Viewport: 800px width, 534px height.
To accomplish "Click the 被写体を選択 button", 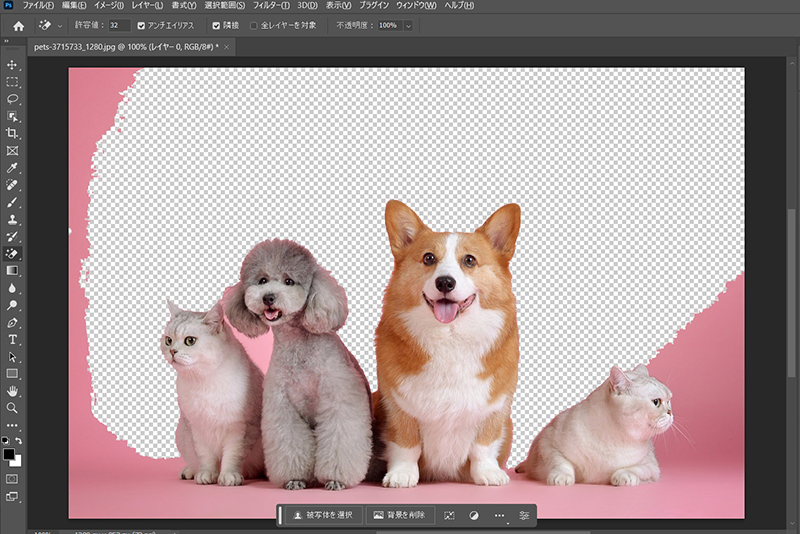I will [x=323, y=515].
